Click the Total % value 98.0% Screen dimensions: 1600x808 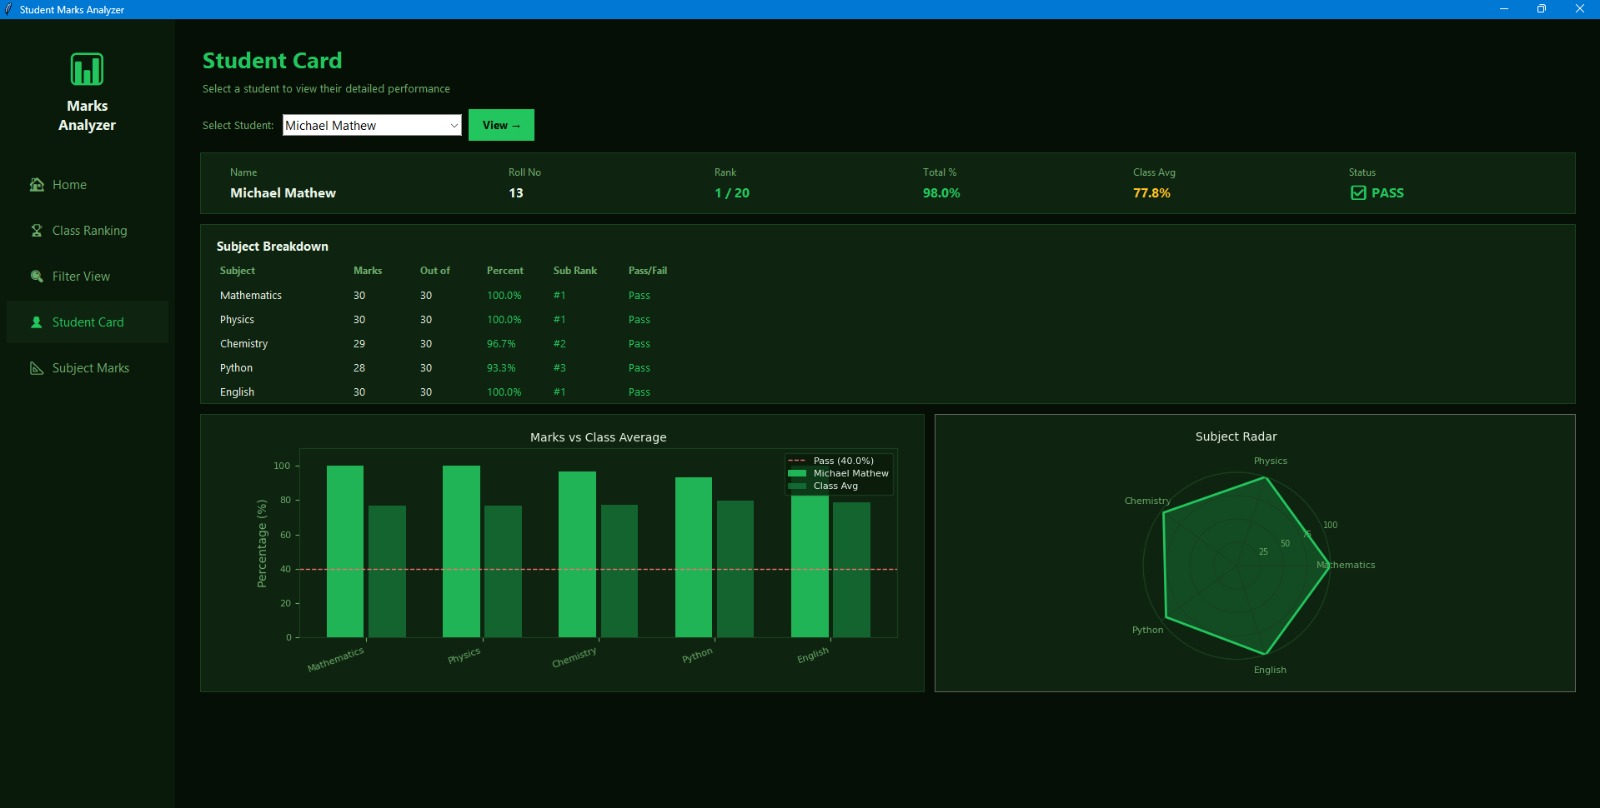pyautogui.click(x=941, y=193)
